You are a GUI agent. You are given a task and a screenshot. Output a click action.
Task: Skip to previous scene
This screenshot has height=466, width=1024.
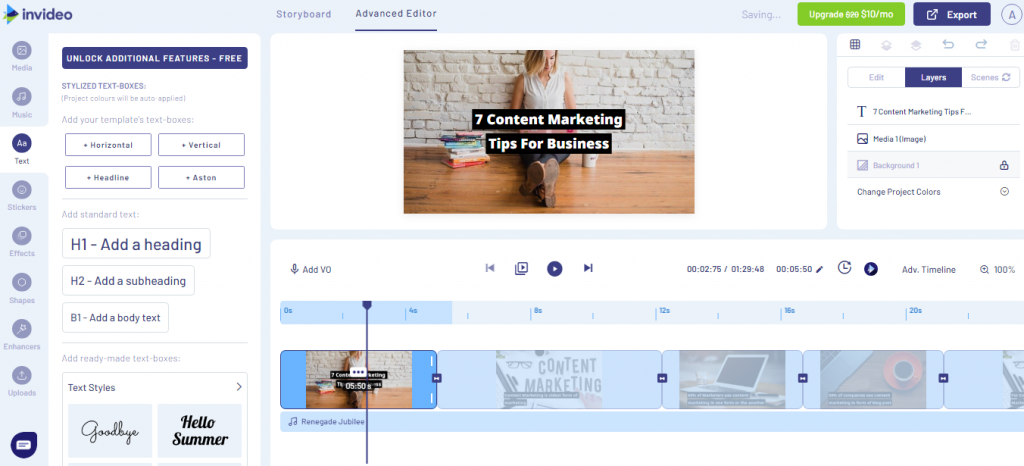490,268
